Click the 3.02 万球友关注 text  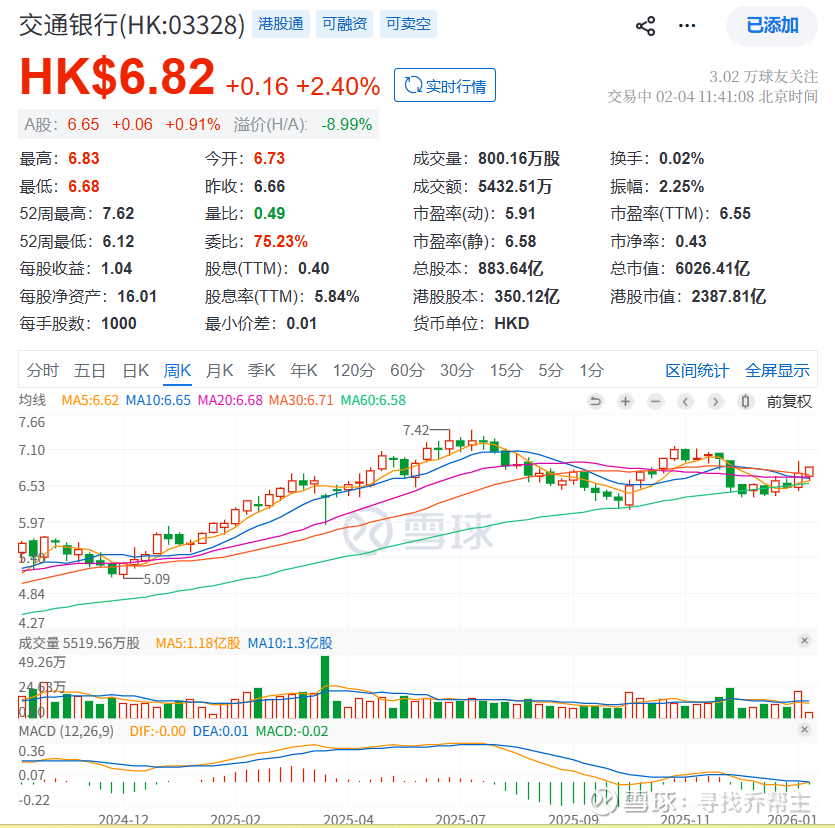pos(763,77)
